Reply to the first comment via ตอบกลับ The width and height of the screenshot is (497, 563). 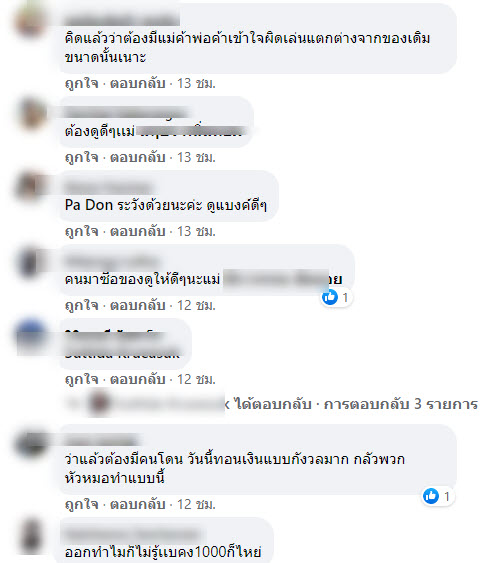click(138, 83)
